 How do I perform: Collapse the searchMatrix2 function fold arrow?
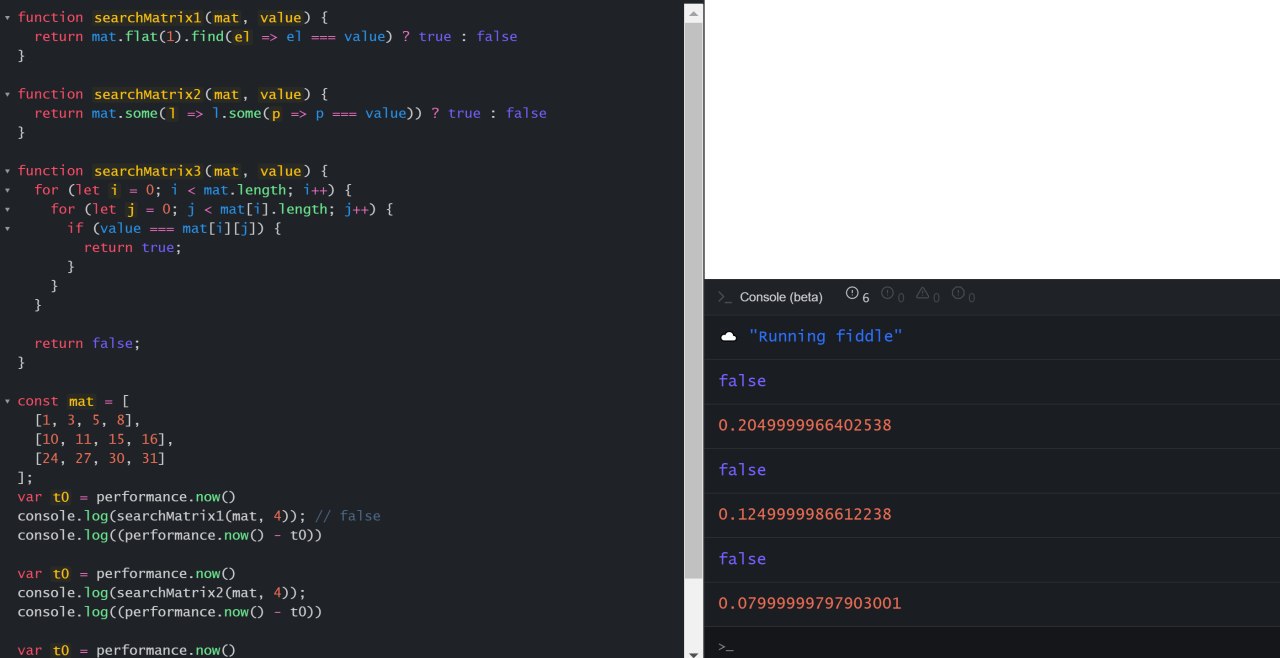tap(7, 94)
